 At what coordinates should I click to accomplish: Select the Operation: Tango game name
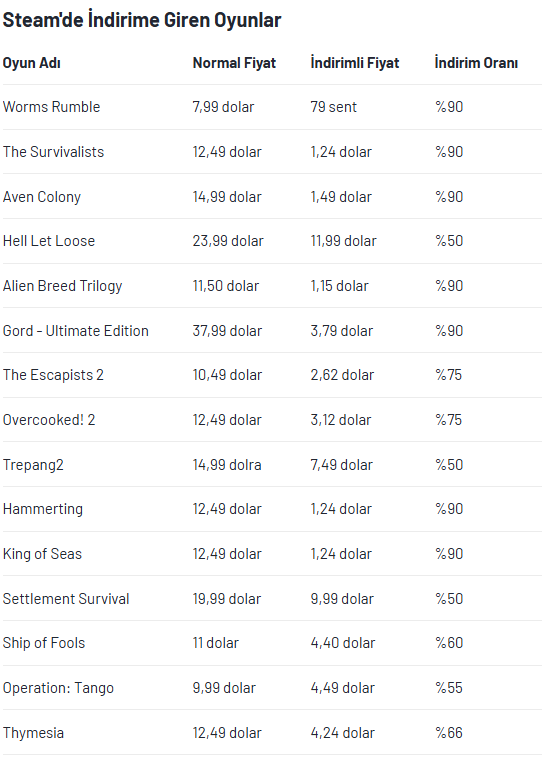58,688
